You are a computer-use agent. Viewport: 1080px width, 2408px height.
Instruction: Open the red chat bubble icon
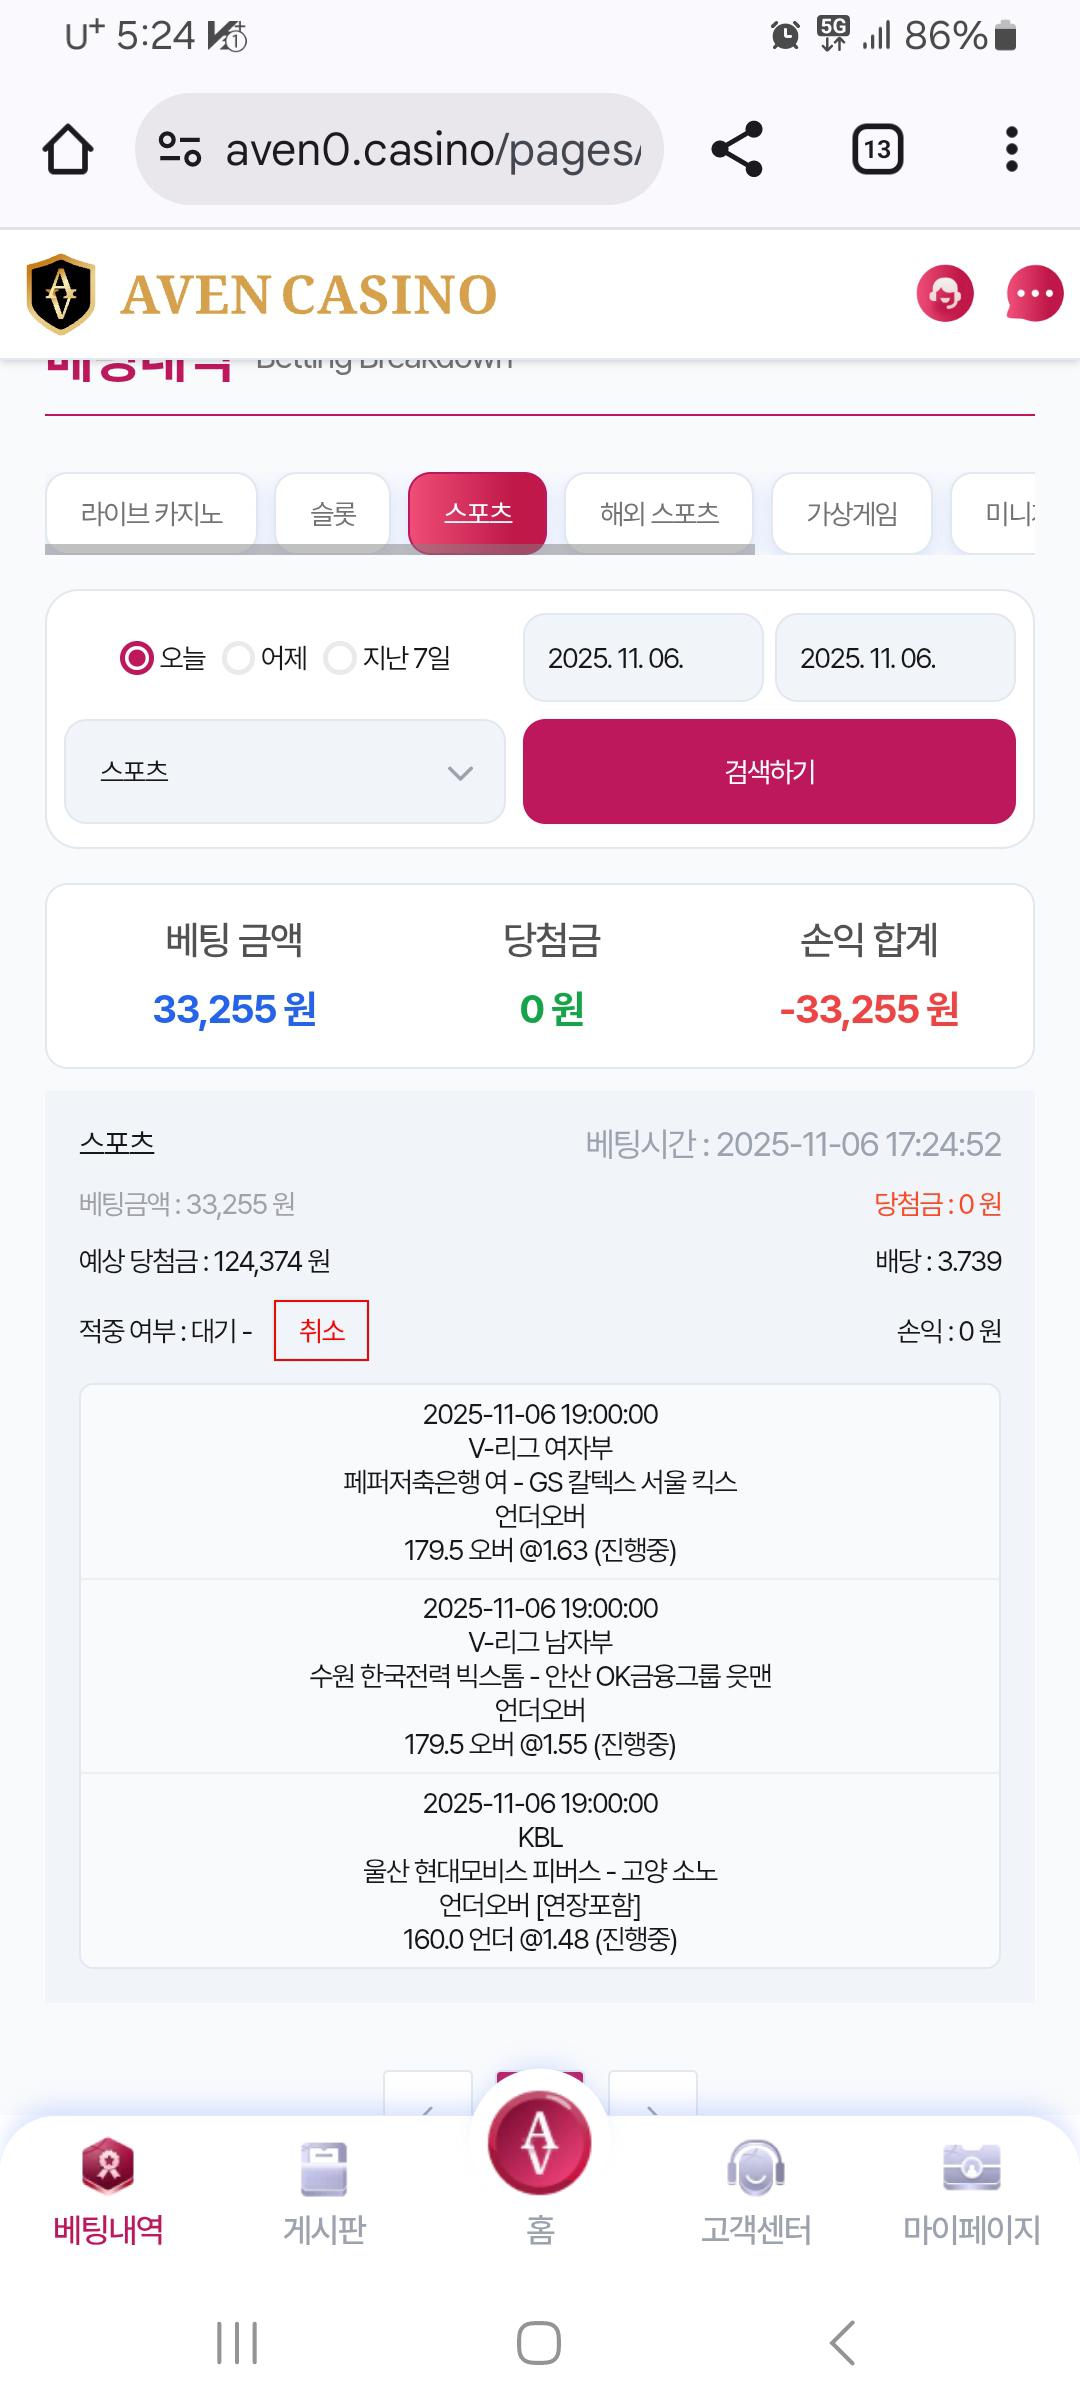(x=1034, y=294)
